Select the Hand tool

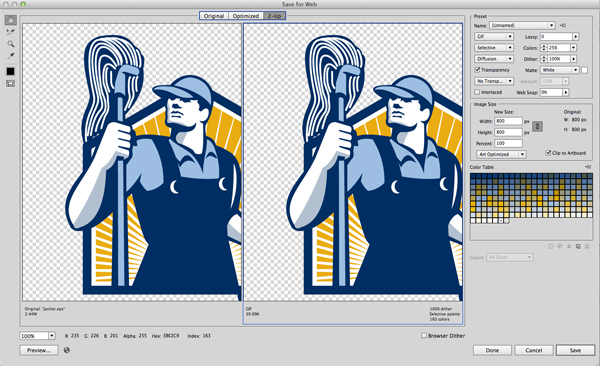[x=11, y=20]
